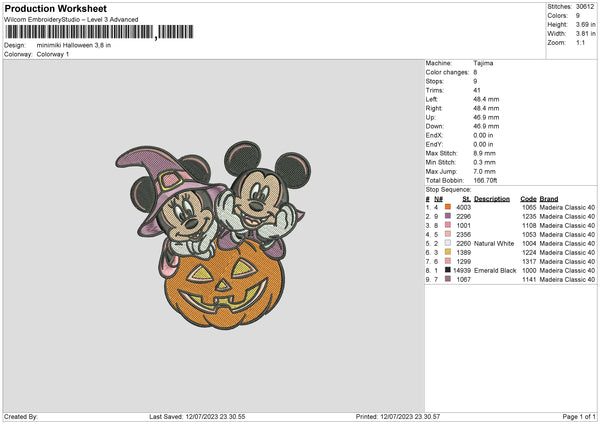Click the Stitches value 30612
Viewport: 600px width, 424px height.
(x=585, y=7)
